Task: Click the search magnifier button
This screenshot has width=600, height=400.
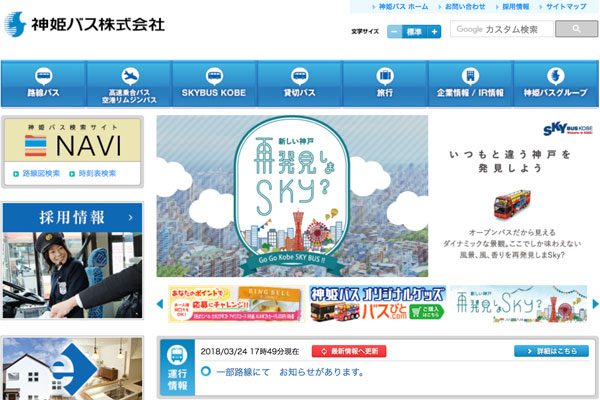Action: coord(576,29)
